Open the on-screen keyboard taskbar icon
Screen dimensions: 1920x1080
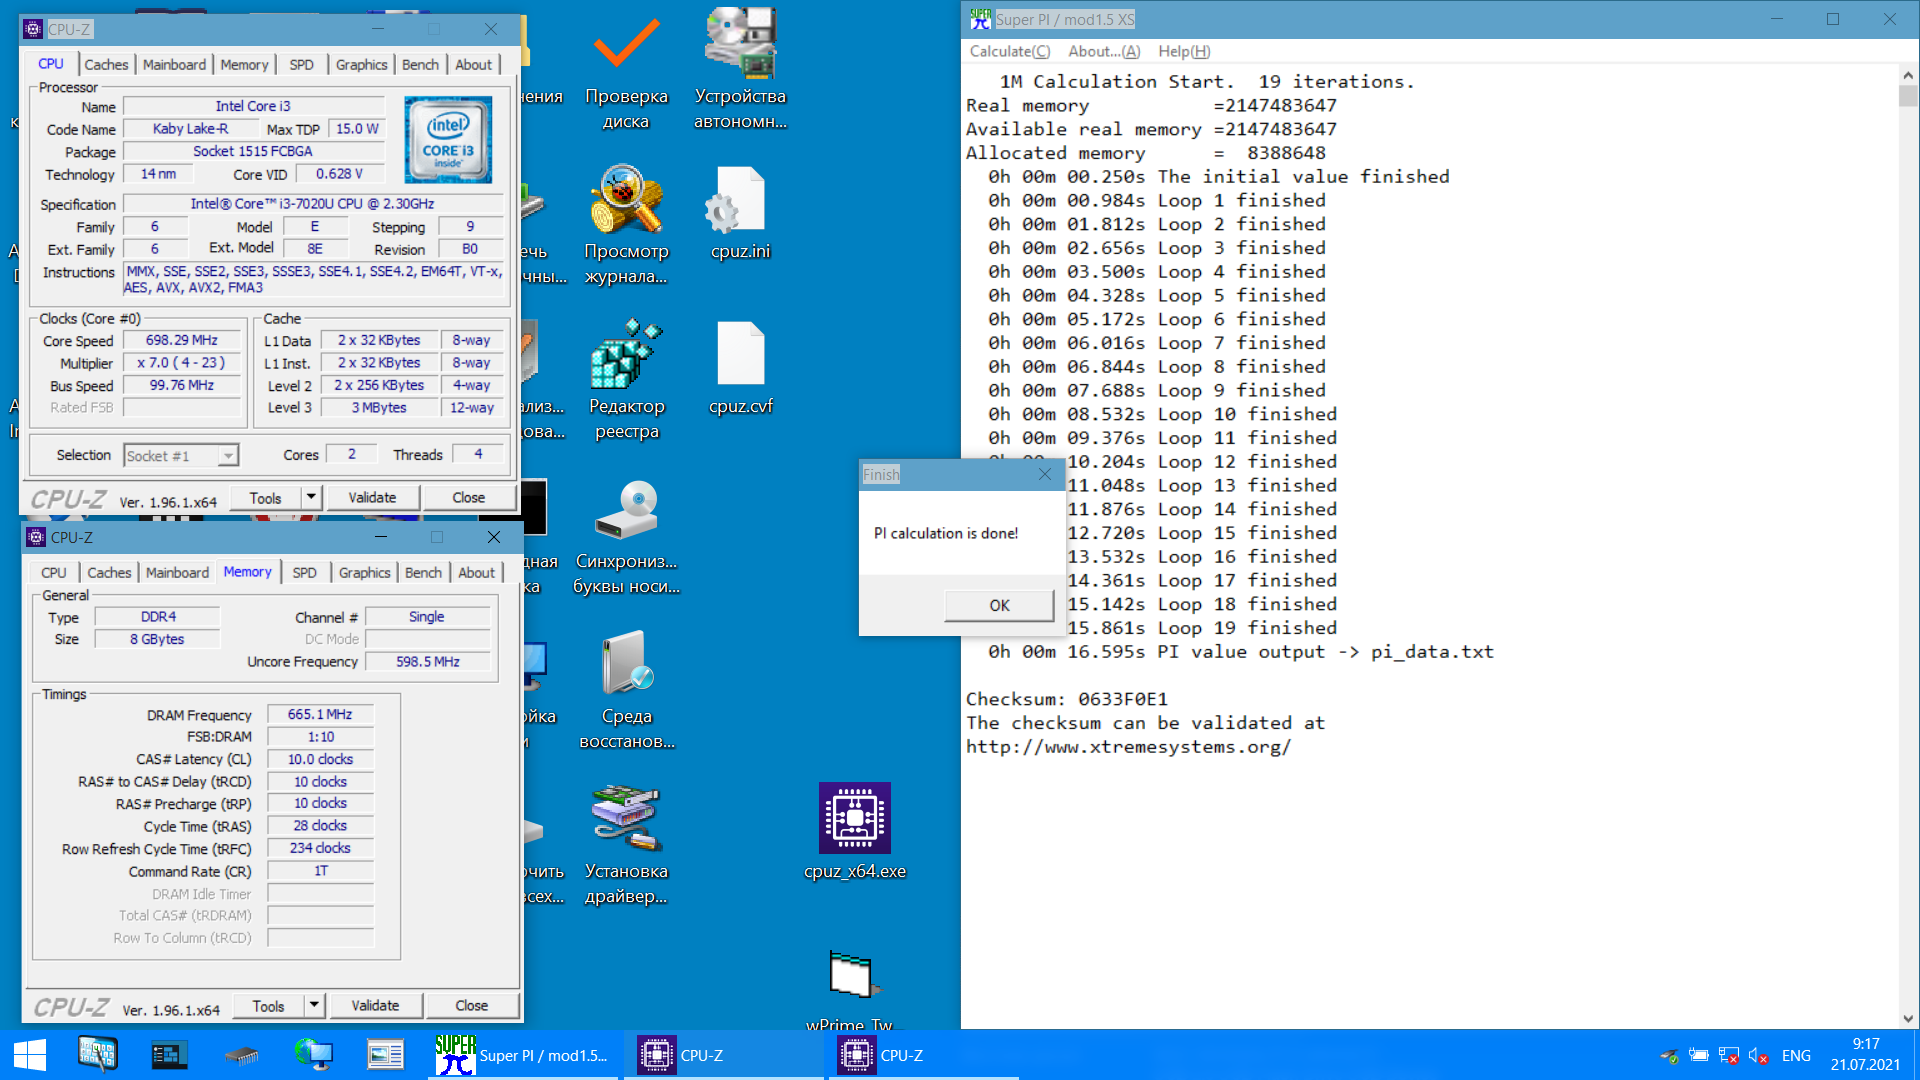click(x=97, y=1055)
